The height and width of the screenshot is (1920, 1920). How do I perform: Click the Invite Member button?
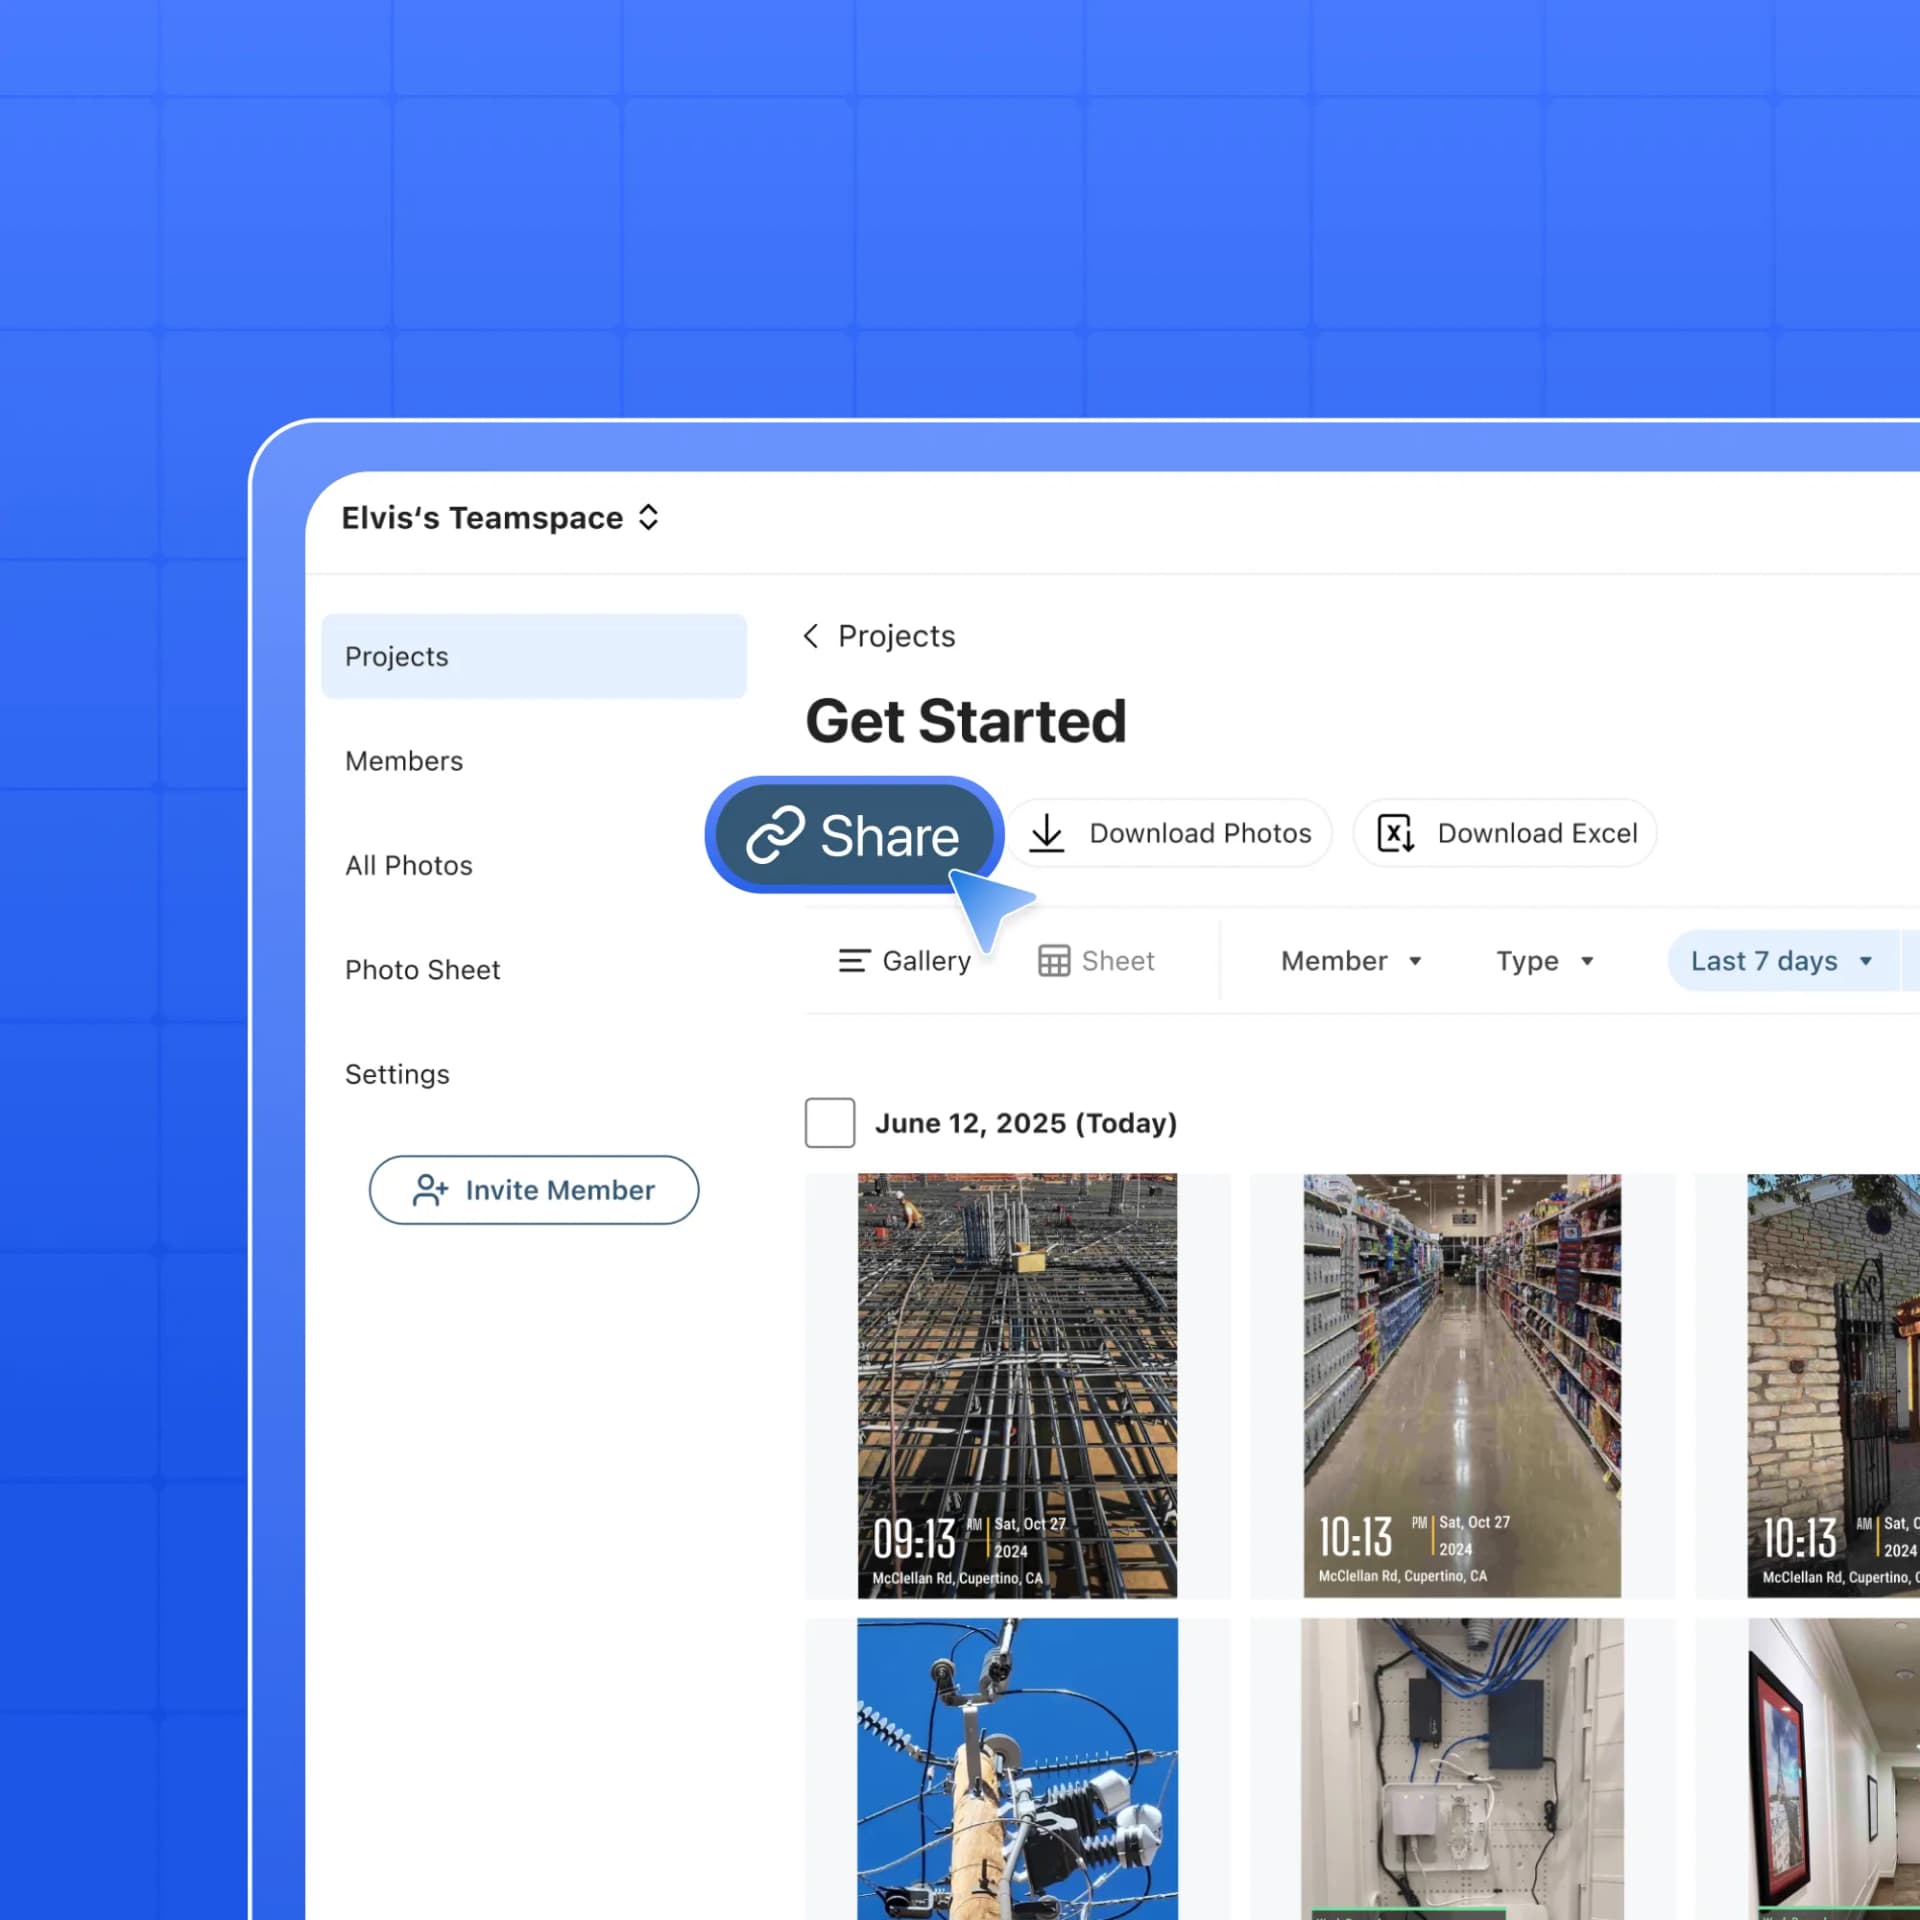tap(534, 1190)
